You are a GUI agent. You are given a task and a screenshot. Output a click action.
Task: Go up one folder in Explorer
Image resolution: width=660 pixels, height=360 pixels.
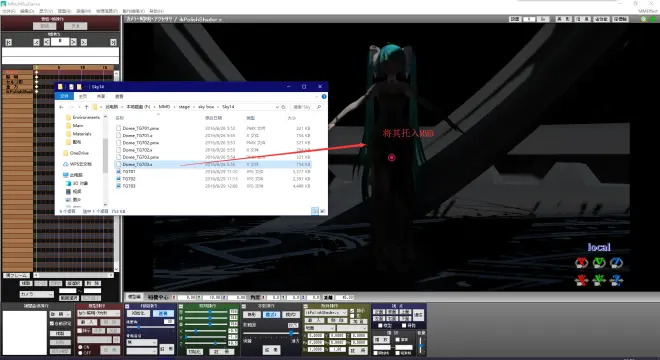(x=87, y=107)
